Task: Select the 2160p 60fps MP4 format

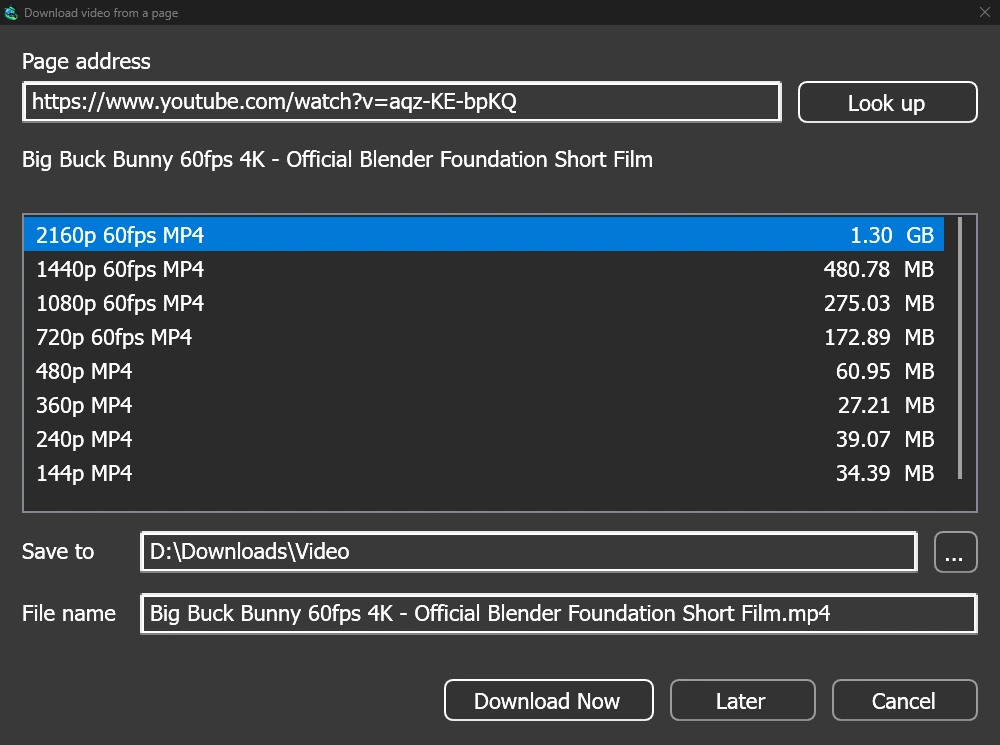Action: 483,235
